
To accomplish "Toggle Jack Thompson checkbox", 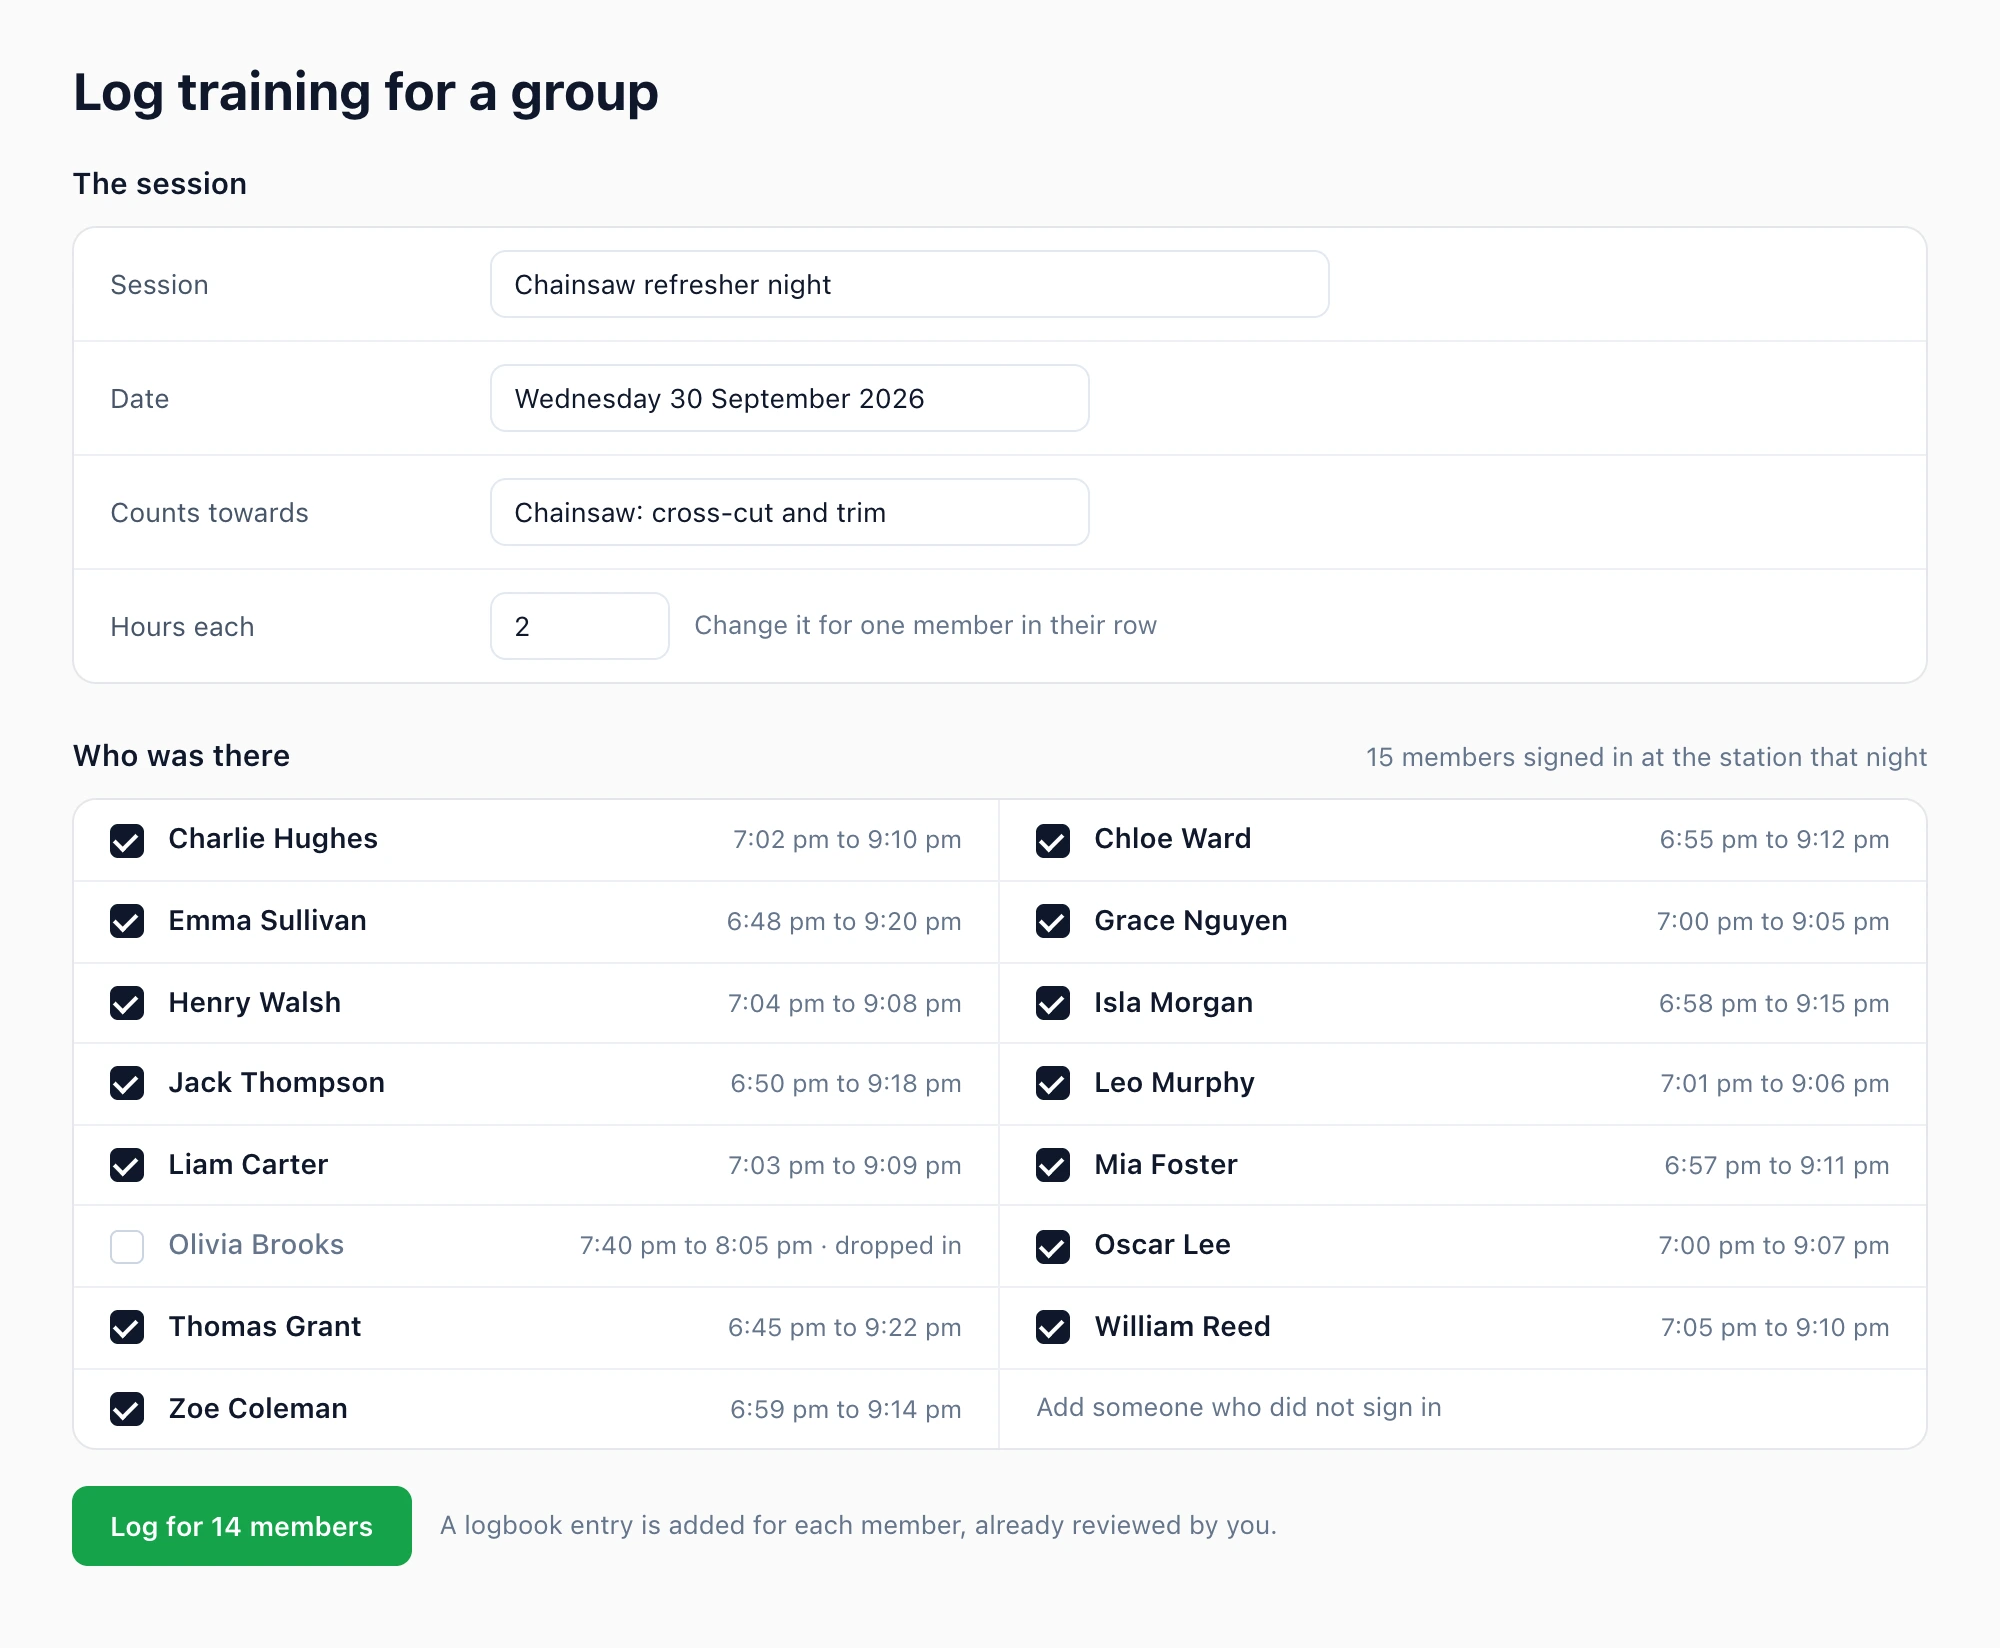I will tap(127, 1083).
